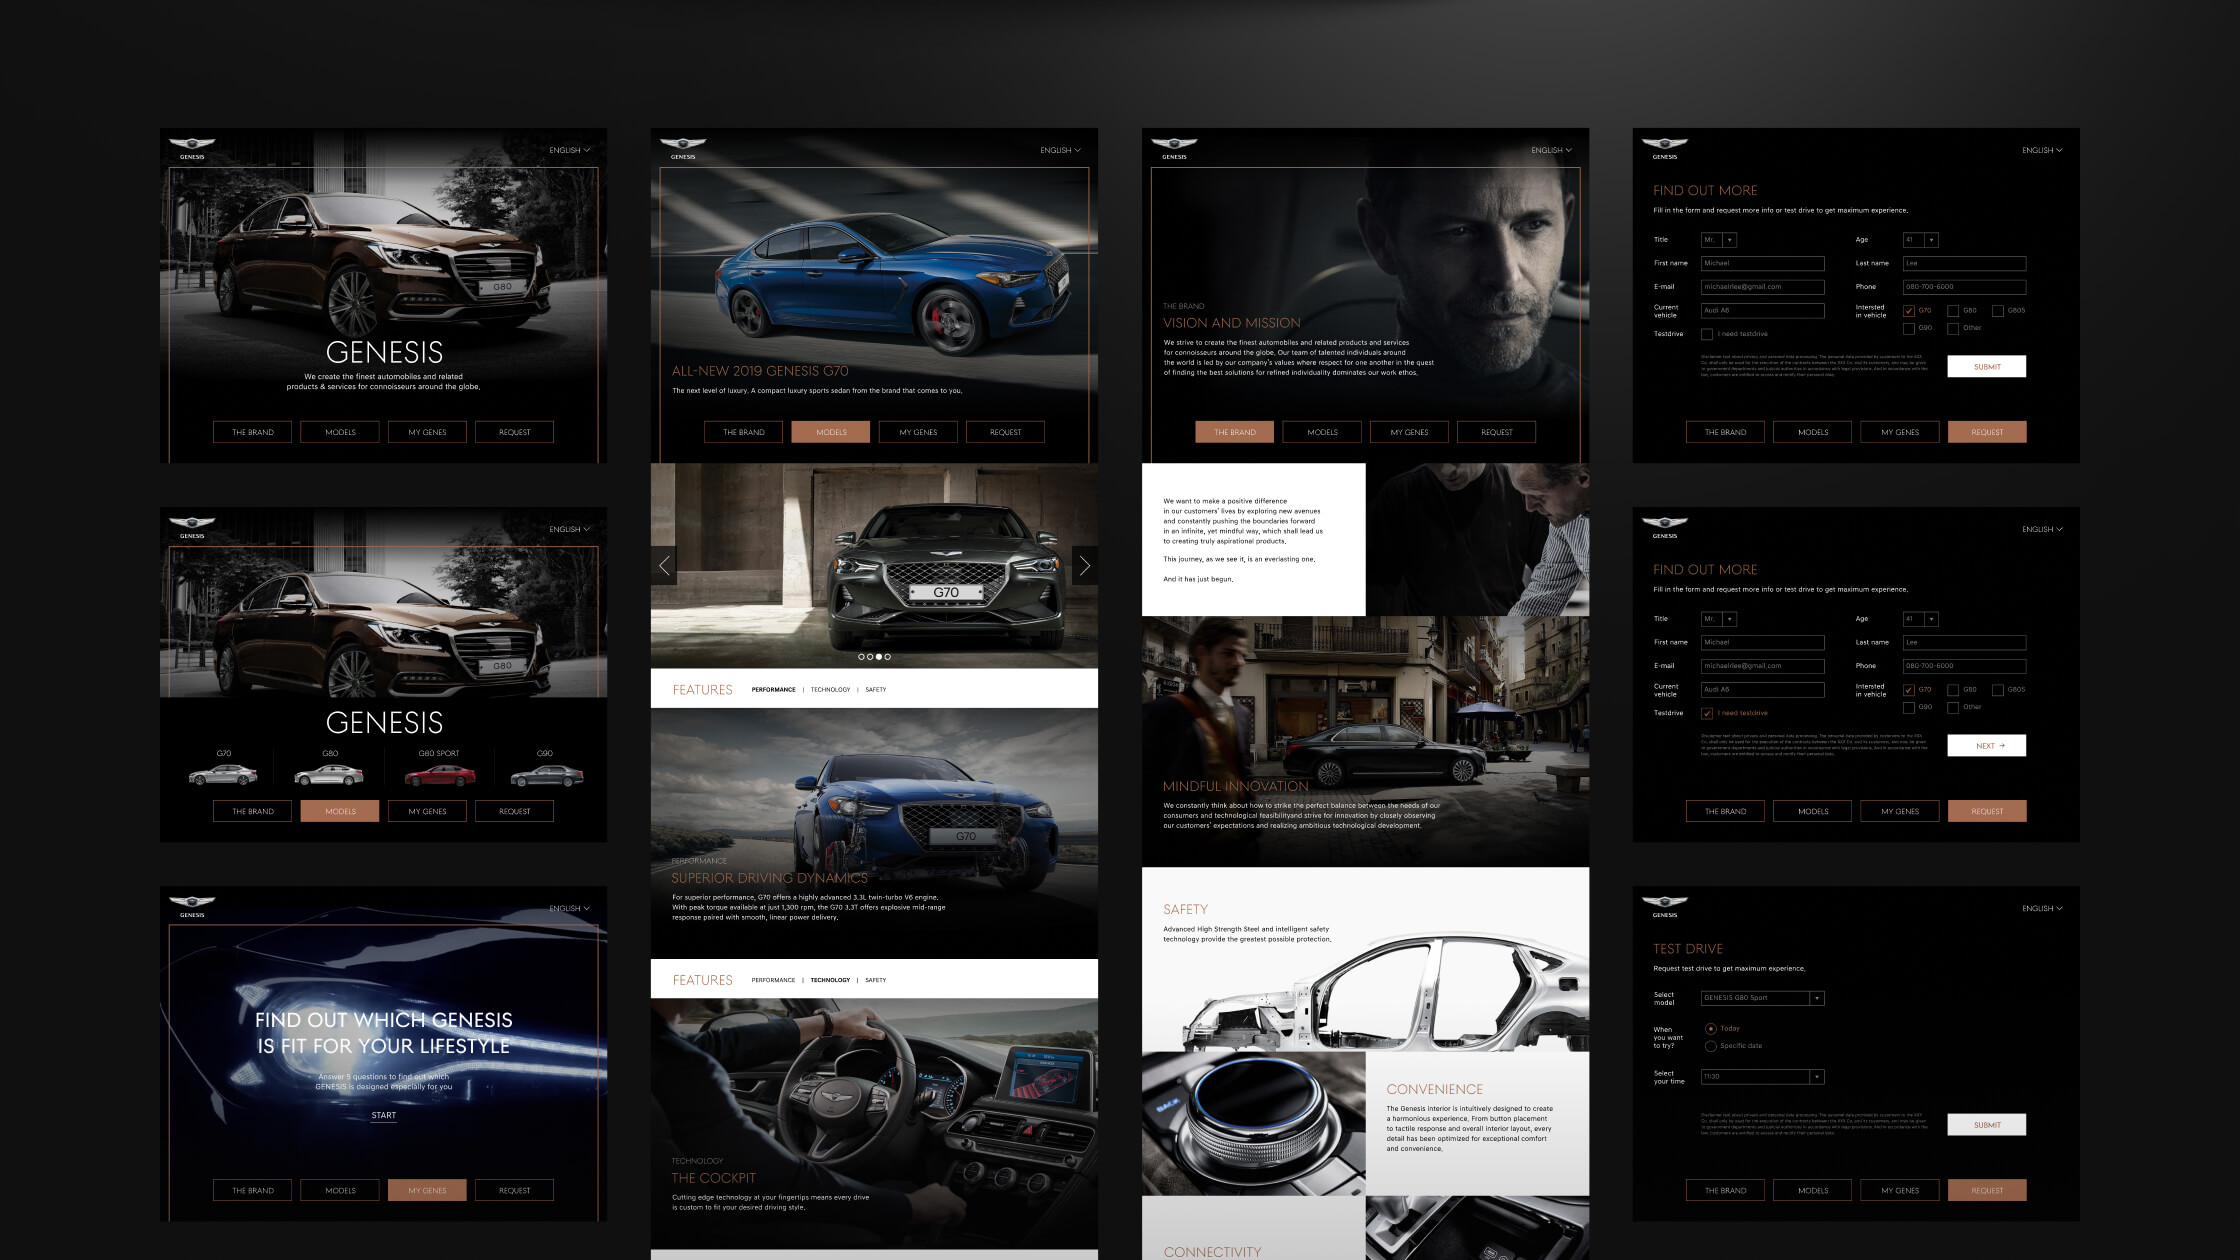The height and width of the screenshot is (1260, 2240).
Task: Select the G70 car thumbnail in models lineup
Action: coord(223,775)
